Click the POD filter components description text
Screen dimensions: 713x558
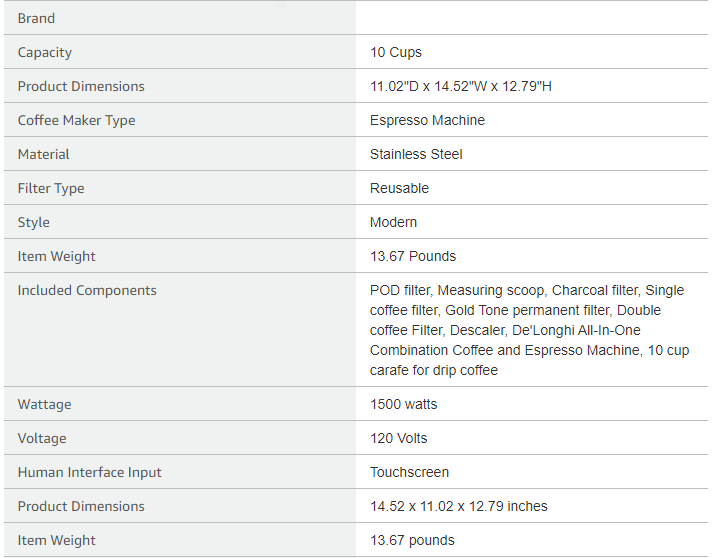[529, 330]
